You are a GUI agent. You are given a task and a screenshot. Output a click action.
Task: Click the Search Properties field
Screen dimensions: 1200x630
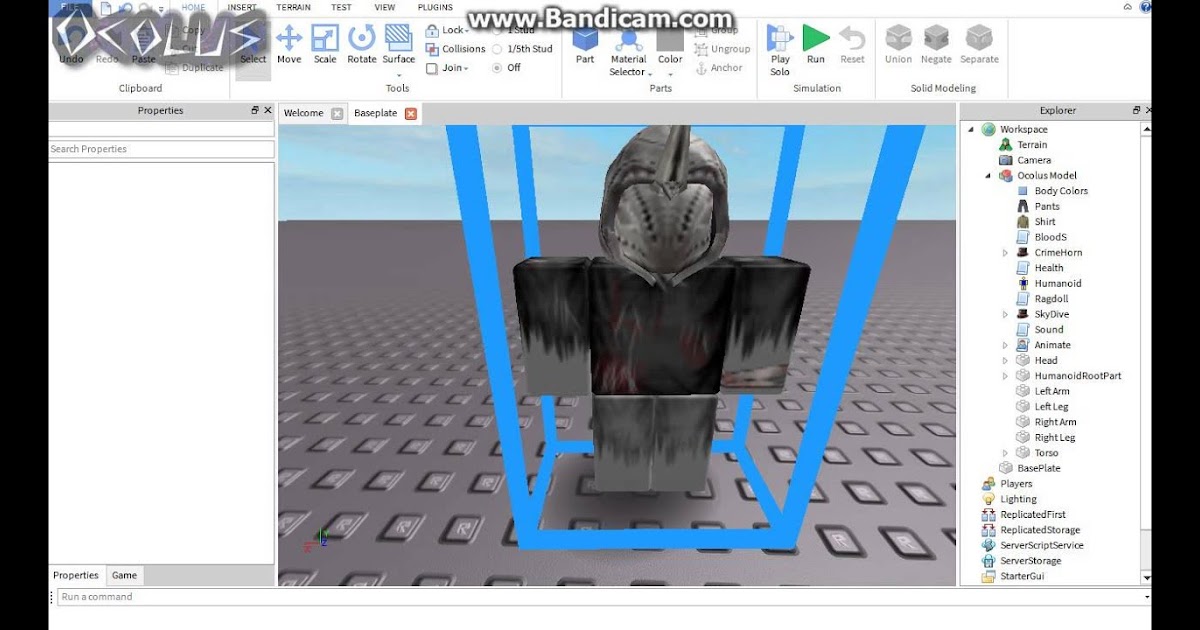[x=161, y=149]
